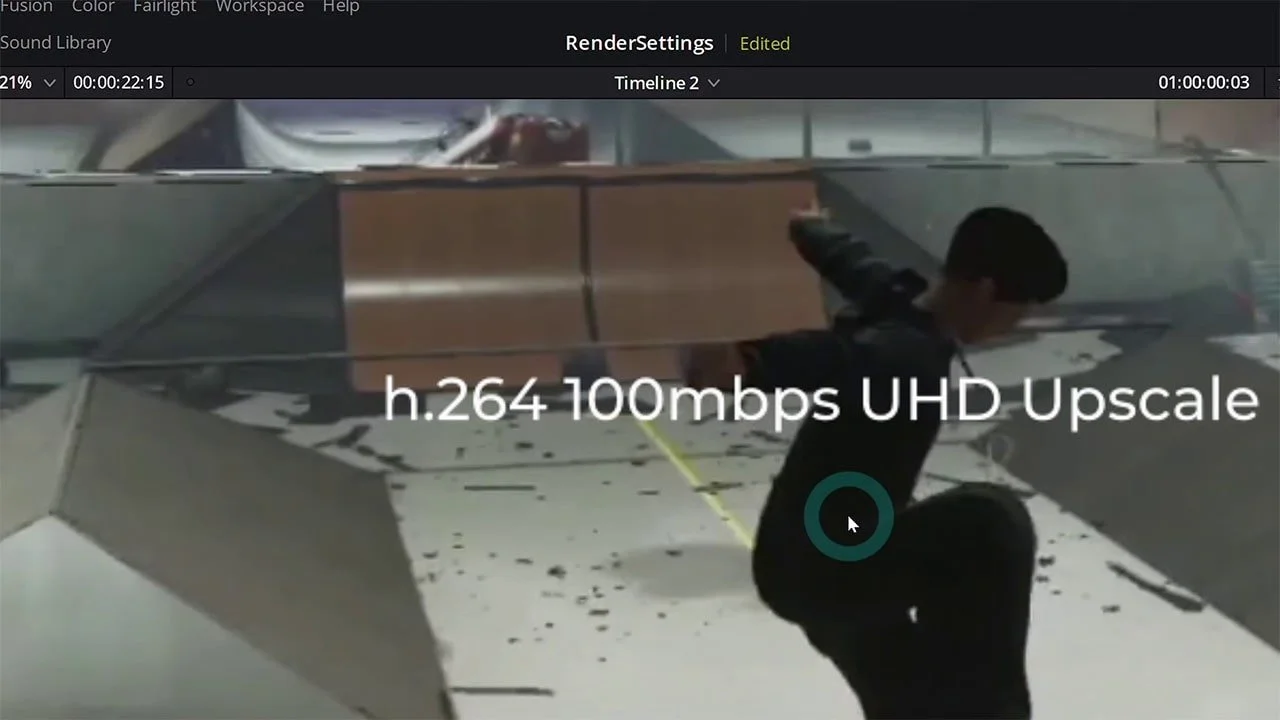The width and height of the screenshot is (1280, 720).
Task: Click the RenderSettings heading
Action: (639, 43)
